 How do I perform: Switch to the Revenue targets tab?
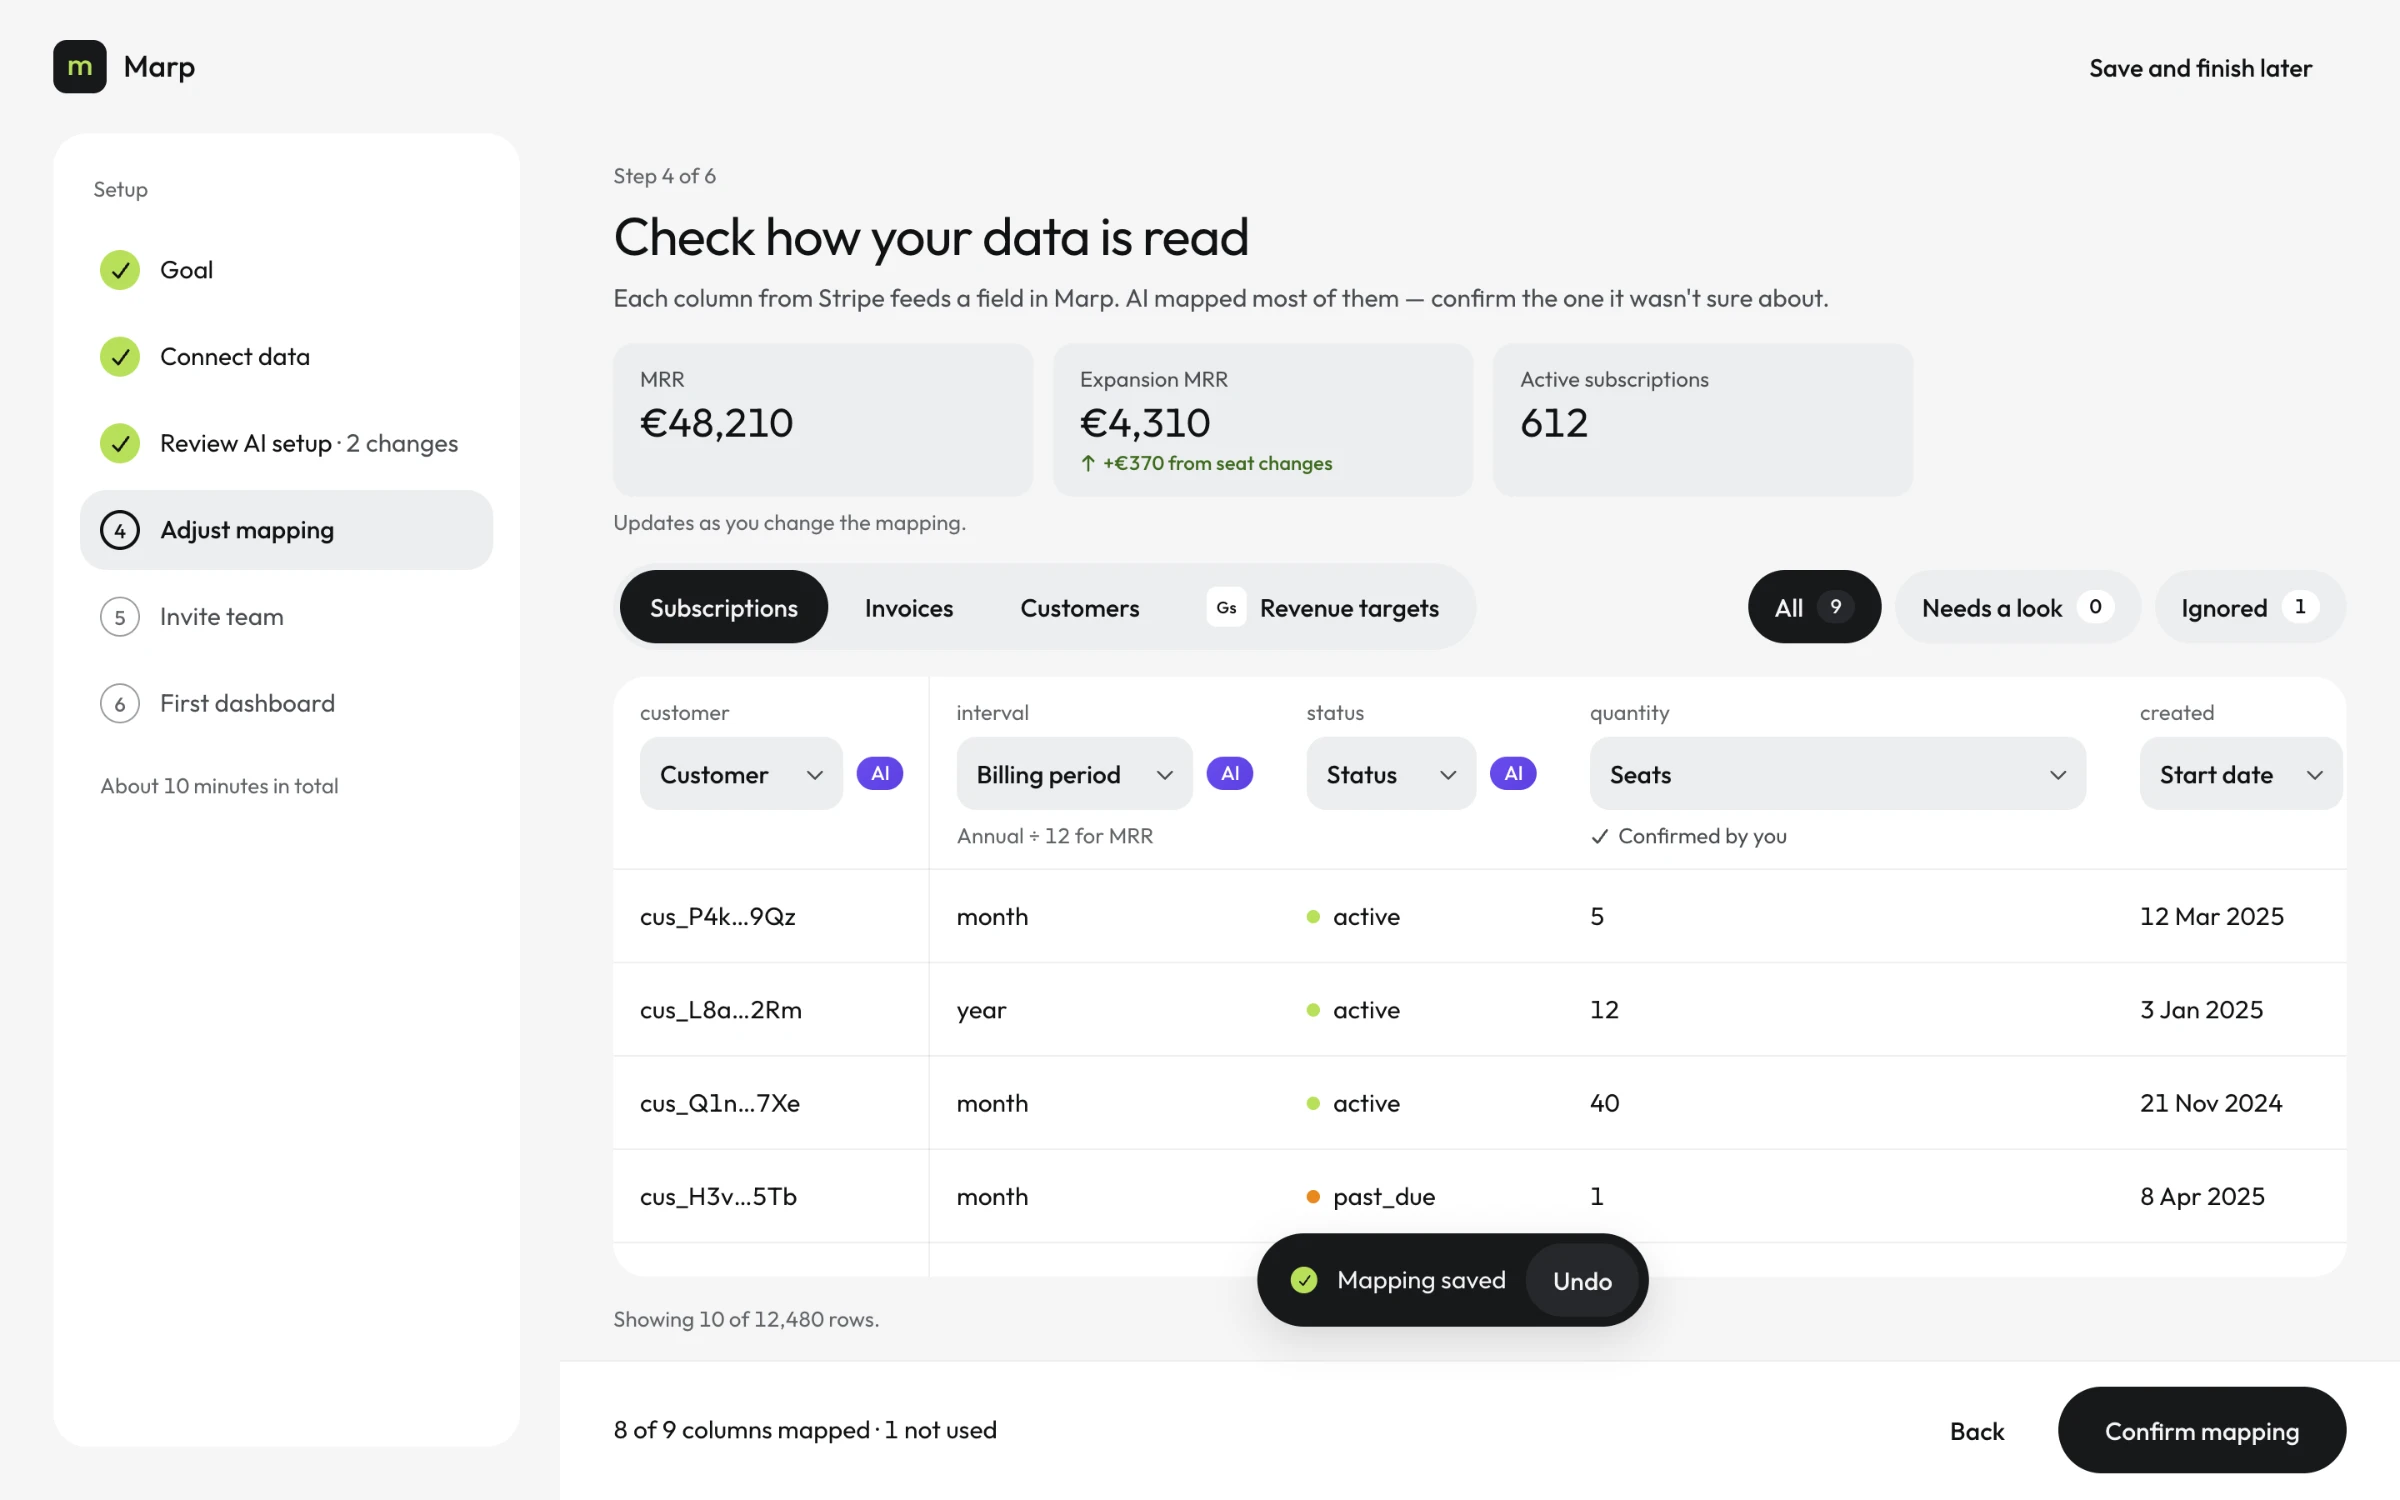pyautogui.click(x=1324, y=607)
